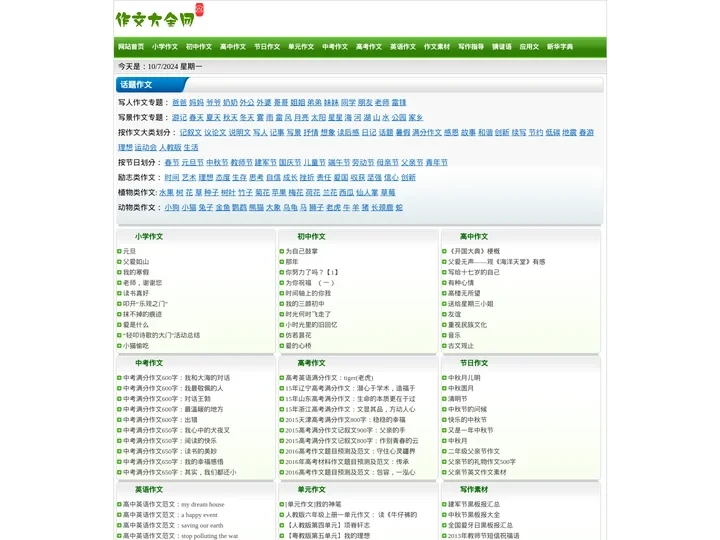
Task: Open the 小狗 animal topic link
Action: click(x=172, y=208)
